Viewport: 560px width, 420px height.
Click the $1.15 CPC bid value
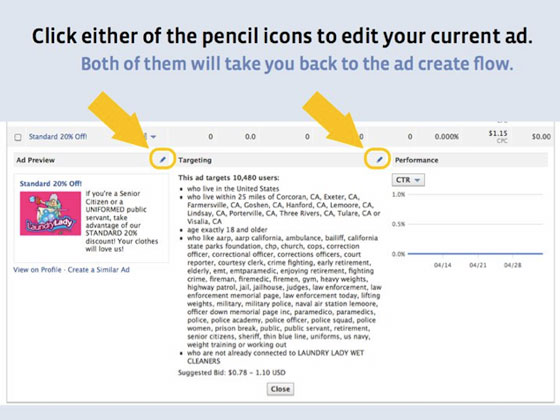pyautogui.click(x=498, y=133)
